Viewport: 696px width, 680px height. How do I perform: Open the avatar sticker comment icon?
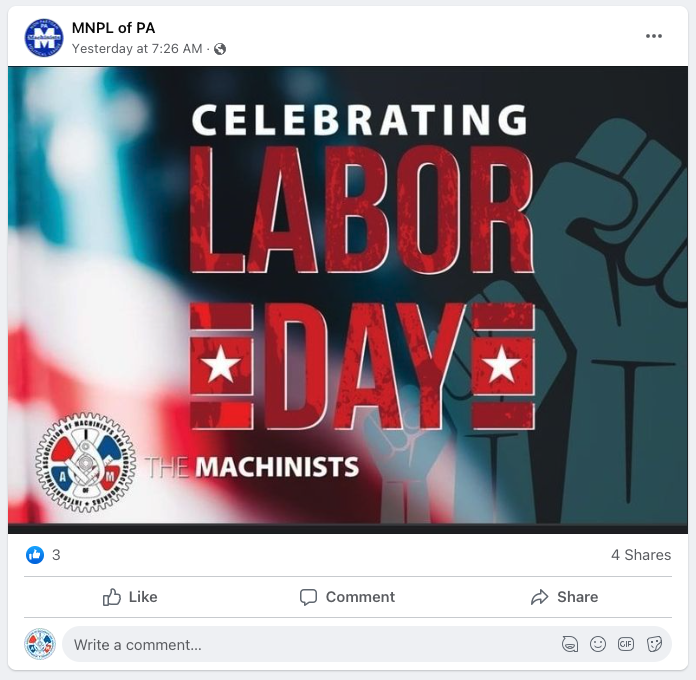pyautogui.click(x=570, y=644)
